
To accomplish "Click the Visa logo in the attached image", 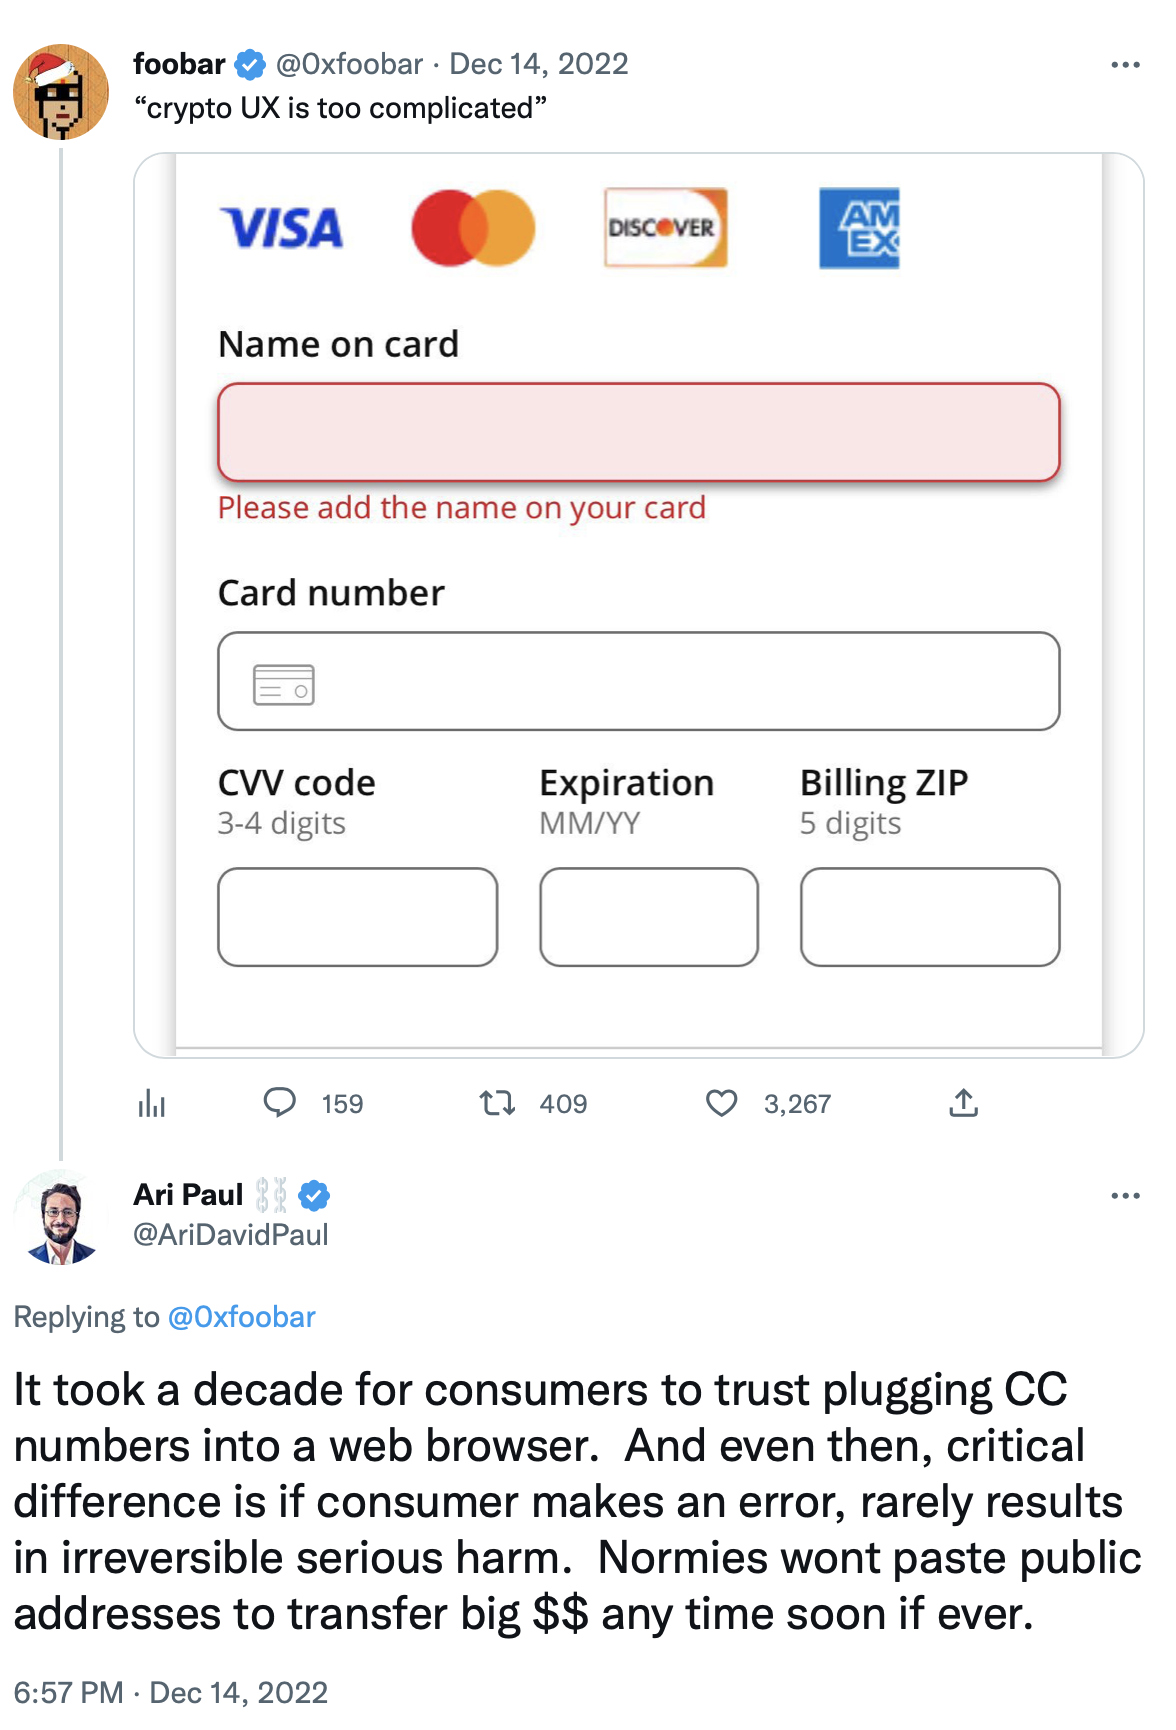I will tap(282, 229).
